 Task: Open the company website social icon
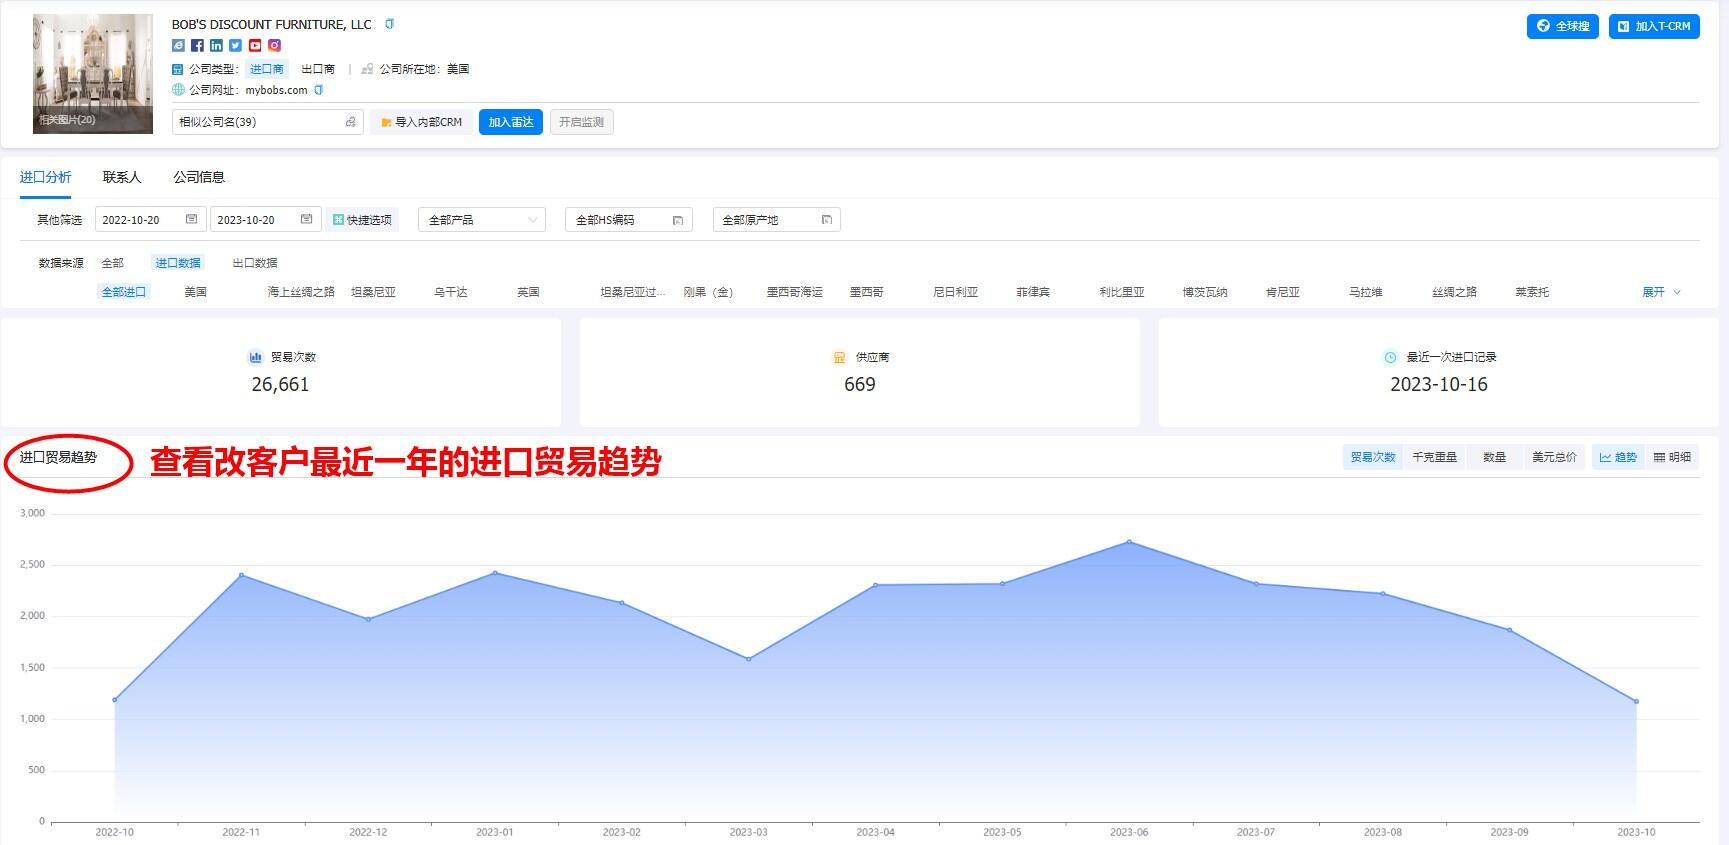point(178,45)
